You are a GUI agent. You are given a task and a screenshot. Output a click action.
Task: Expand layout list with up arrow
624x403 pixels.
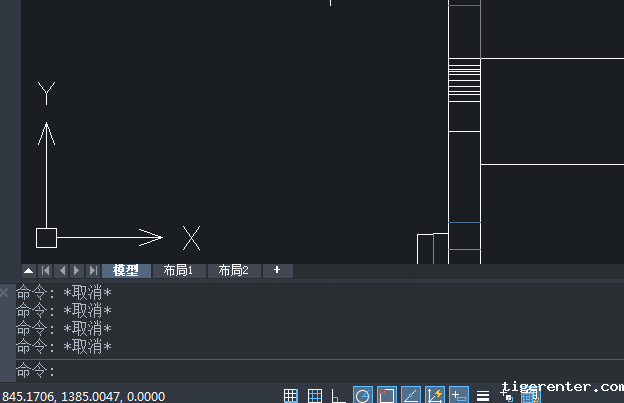(28, 271)
